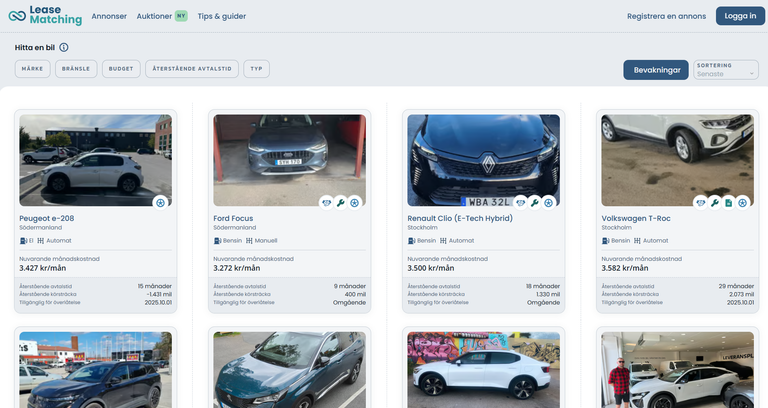Click the diamond badge on Ford Focus photo
768x408 pixels.
326,202
